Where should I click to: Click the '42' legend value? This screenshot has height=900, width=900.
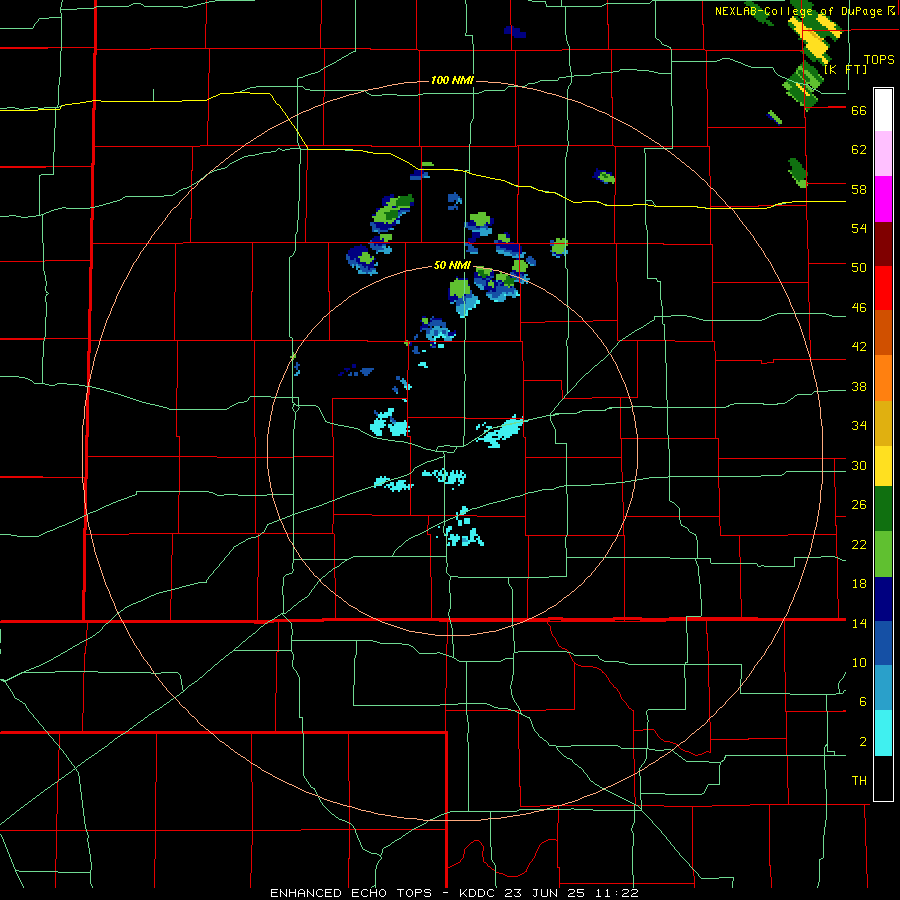pos(859,347)
